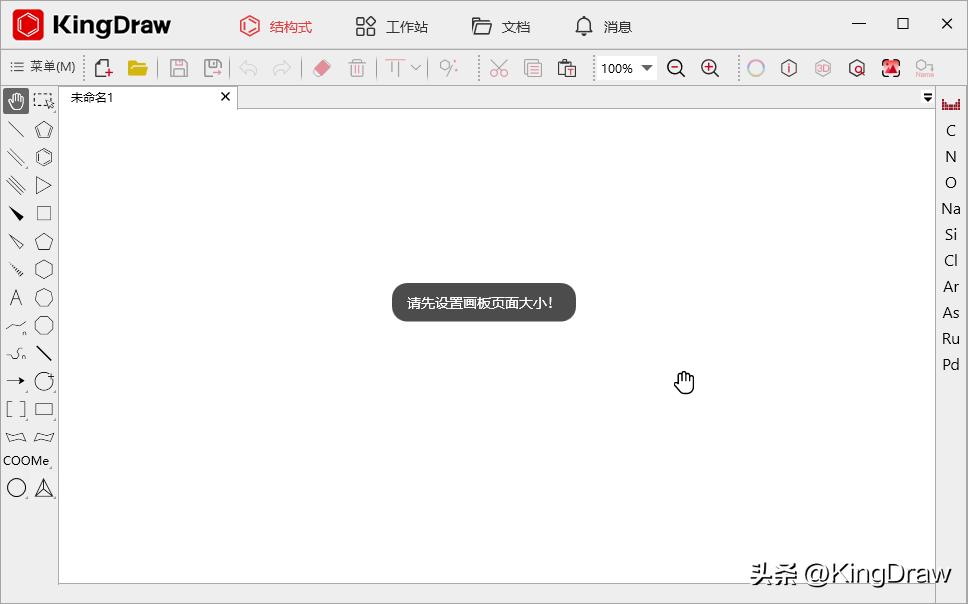
Task: Switch to the 工作站 tab
Action: click(392, 26)
